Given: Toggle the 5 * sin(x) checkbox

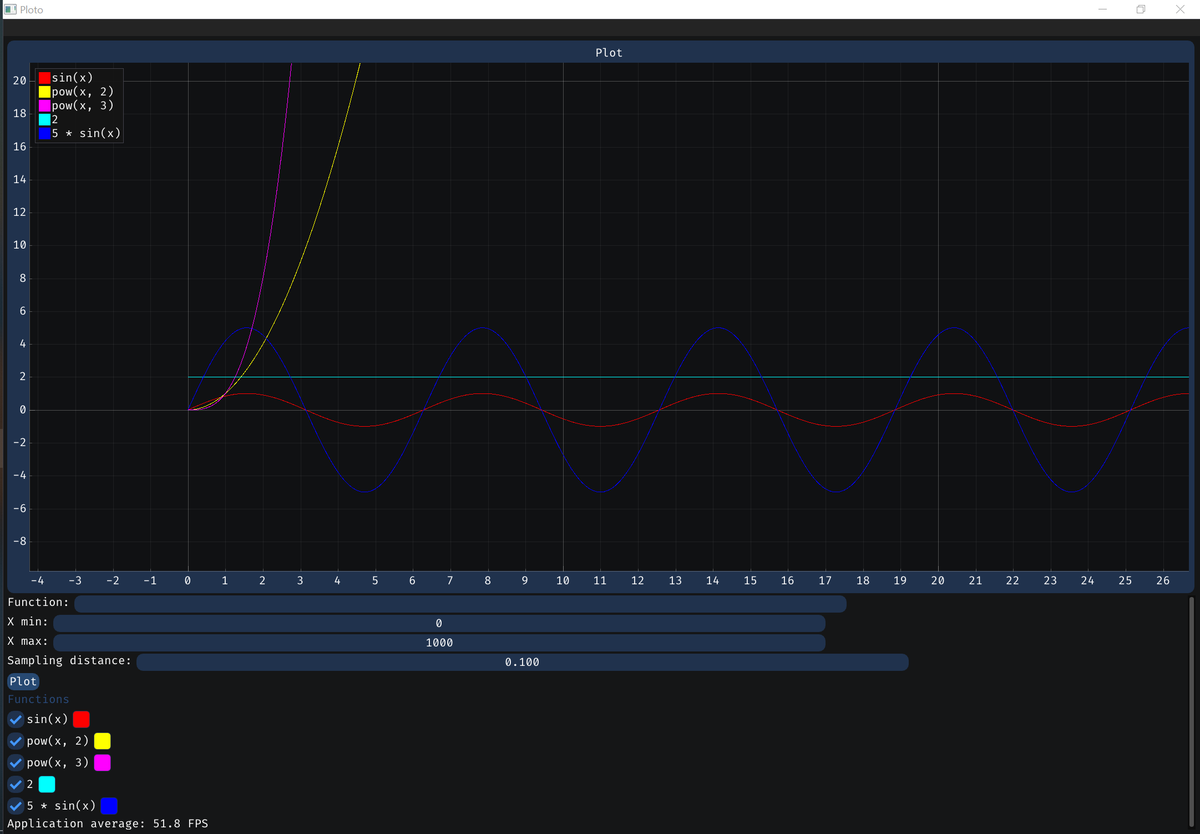Looking at the screenshot, I should click(x=15, y=806).
